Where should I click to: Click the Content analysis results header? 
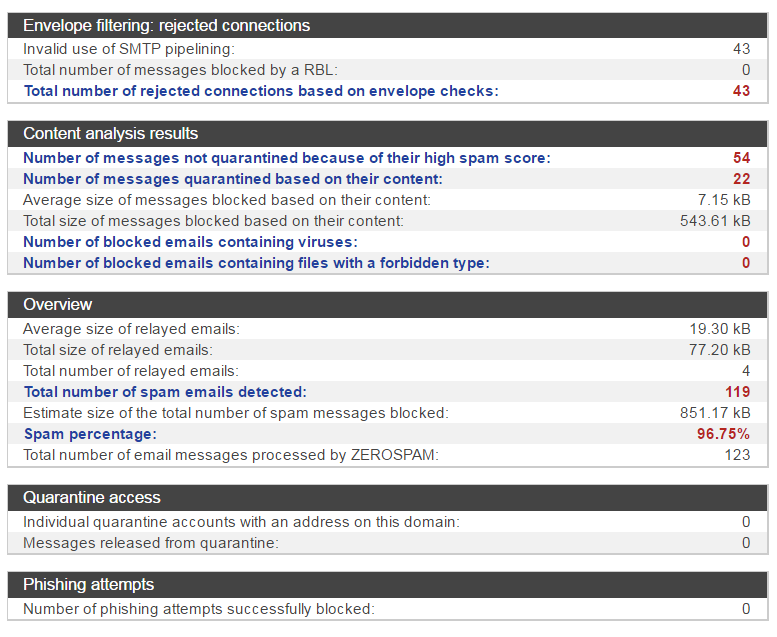pyautogui.click(x=388, y=134)
